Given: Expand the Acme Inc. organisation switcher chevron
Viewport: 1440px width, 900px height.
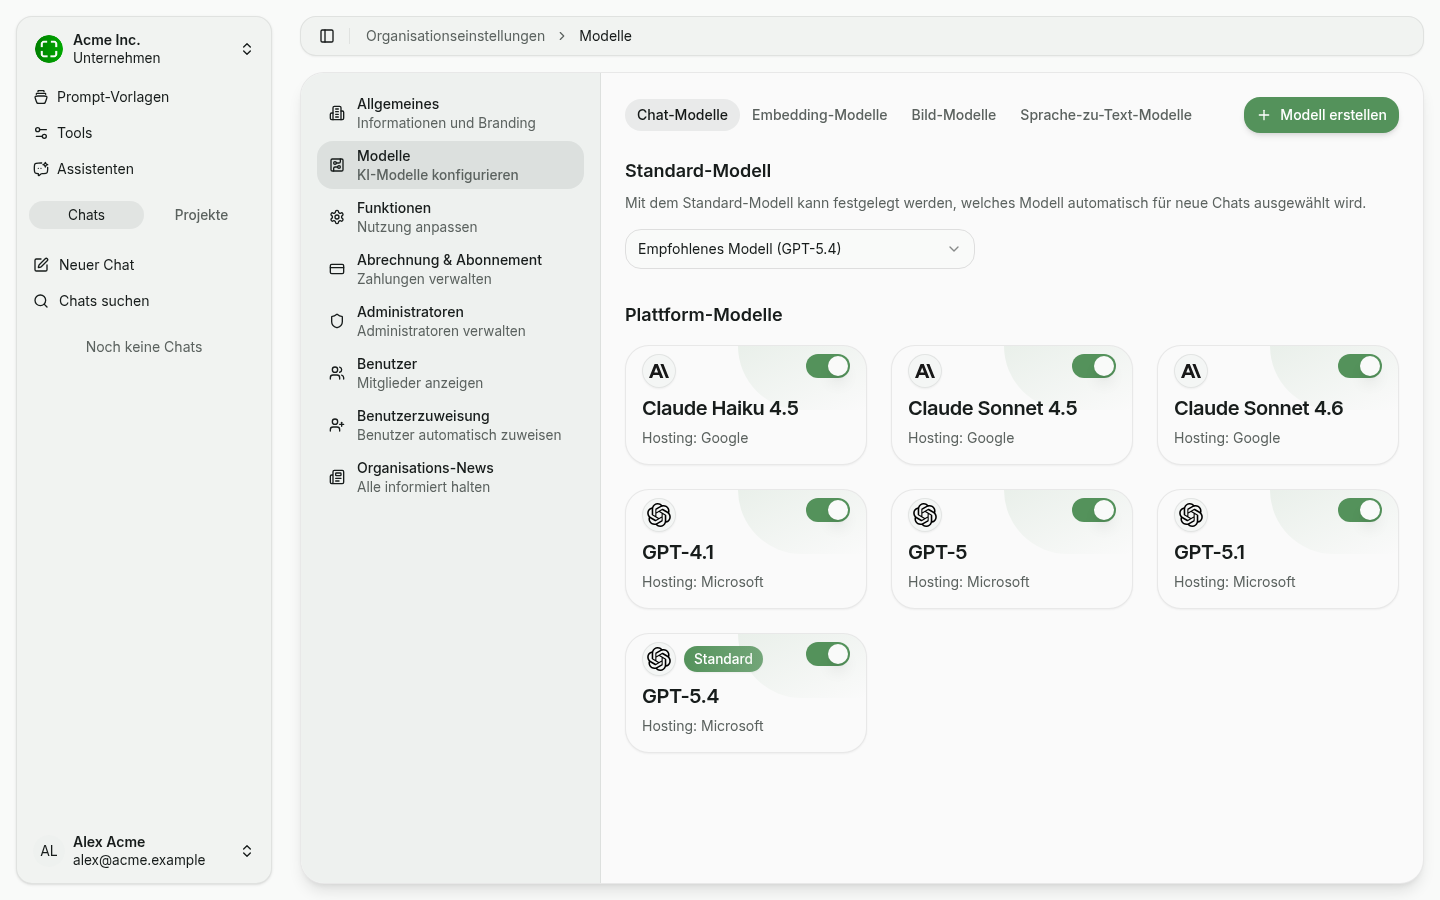Looking at the screenshot, I should pyautogui.click(x=247, y=49).
